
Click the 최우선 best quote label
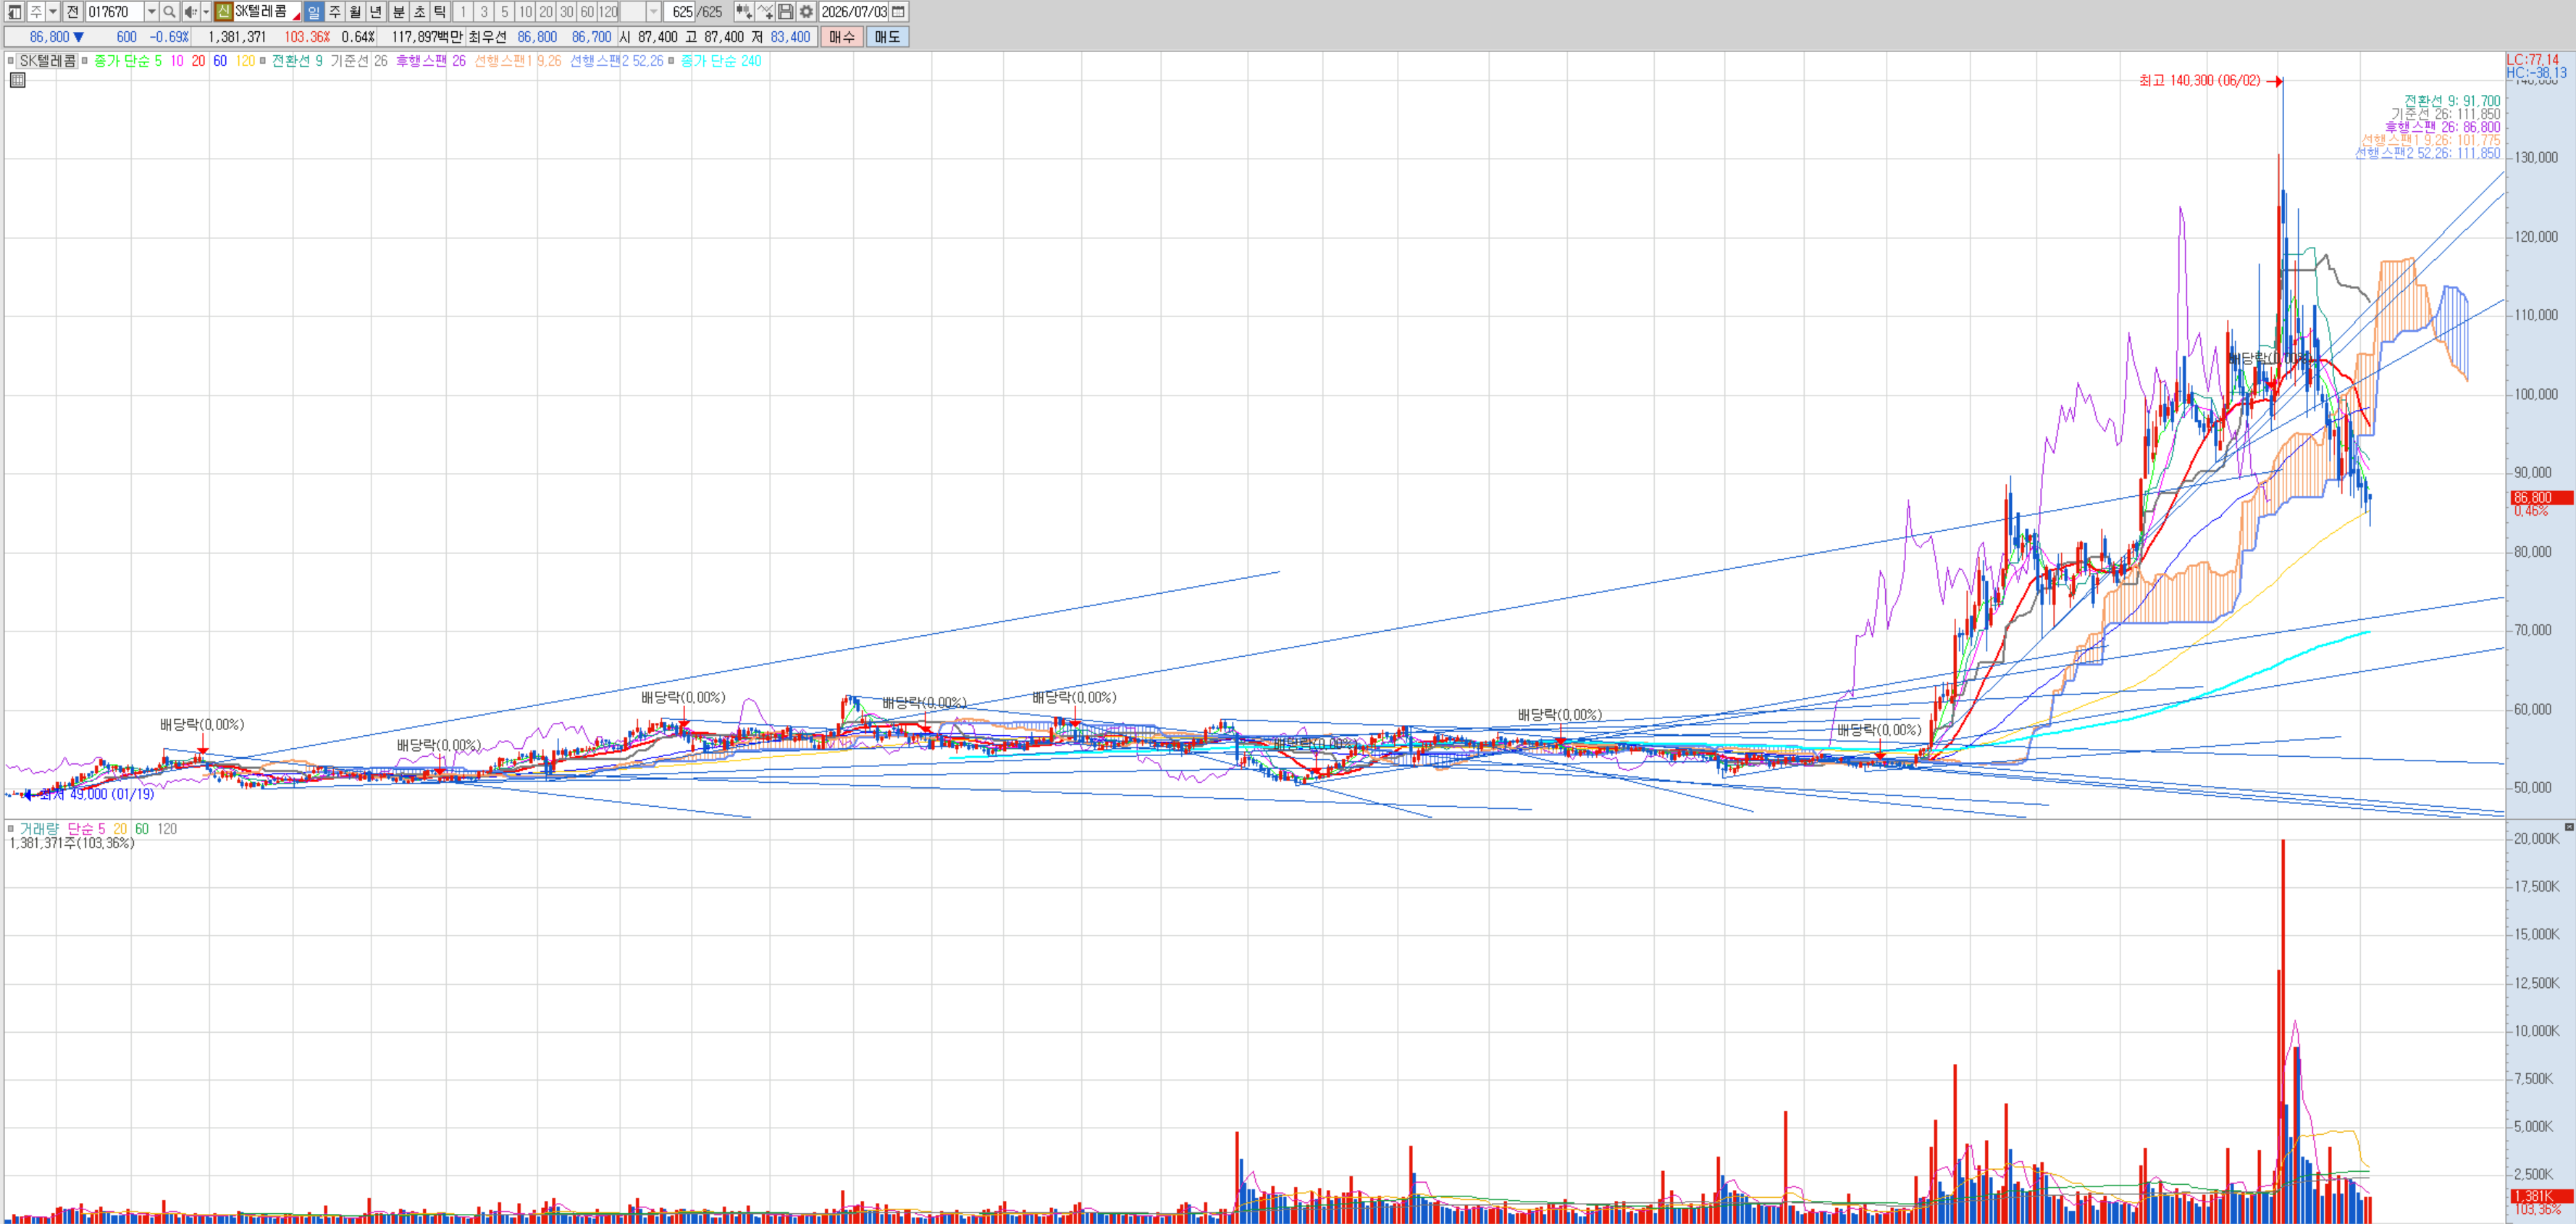(488, 37)
